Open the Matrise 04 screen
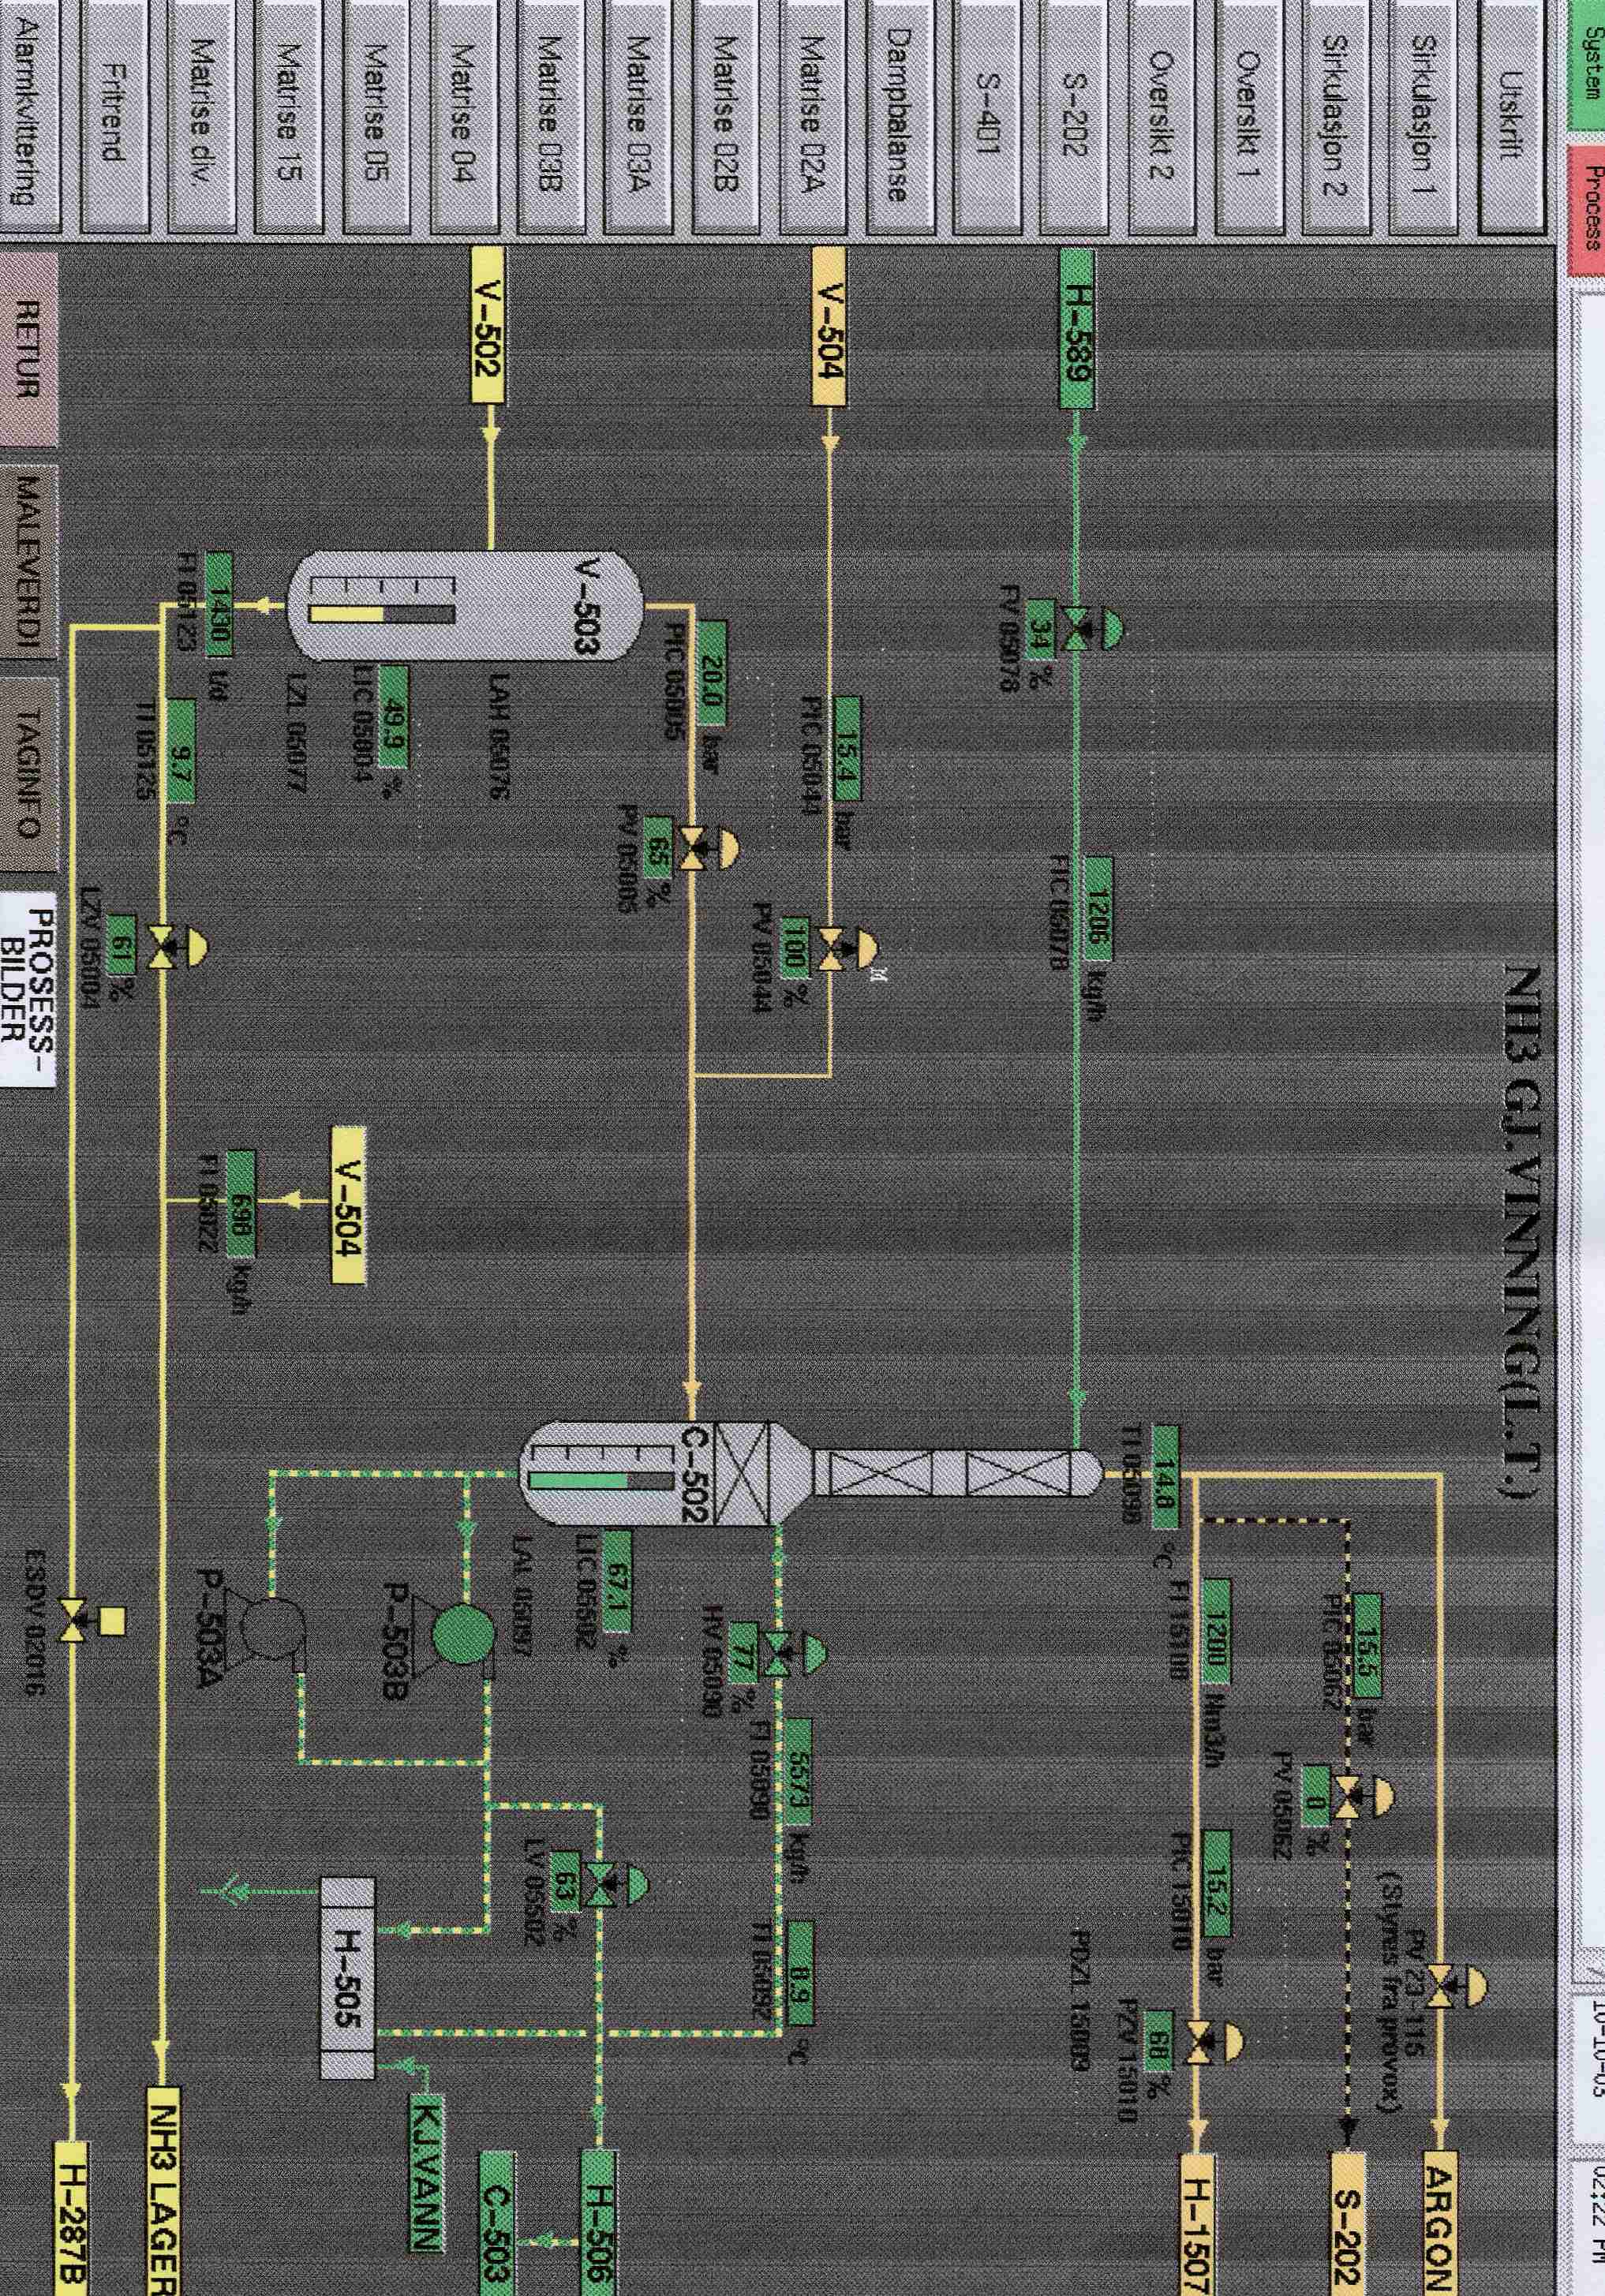Image resolution: width=1605 pixels, height=2296 pixels. [x=462, y=119]
